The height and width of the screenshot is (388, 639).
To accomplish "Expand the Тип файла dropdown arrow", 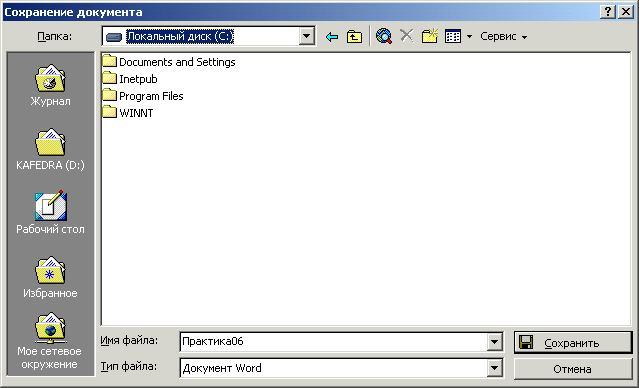I will (494, 368).
